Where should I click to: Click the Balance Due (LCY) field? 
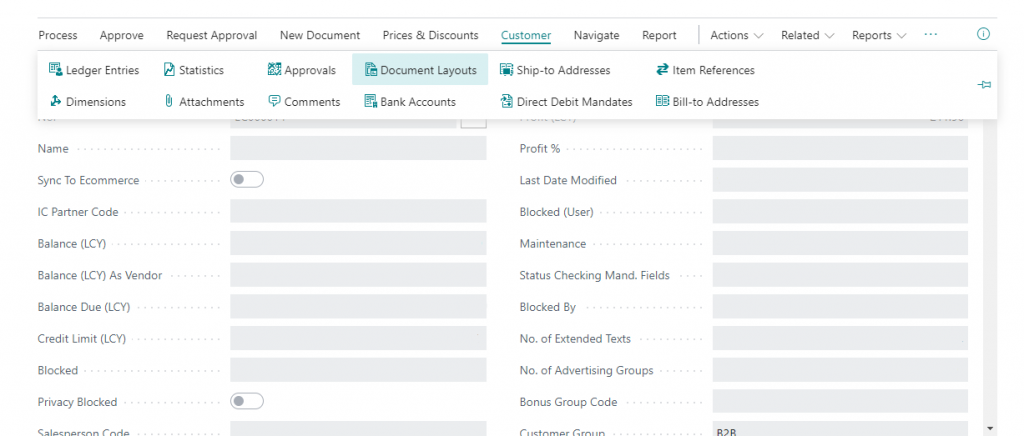(358, 306)
